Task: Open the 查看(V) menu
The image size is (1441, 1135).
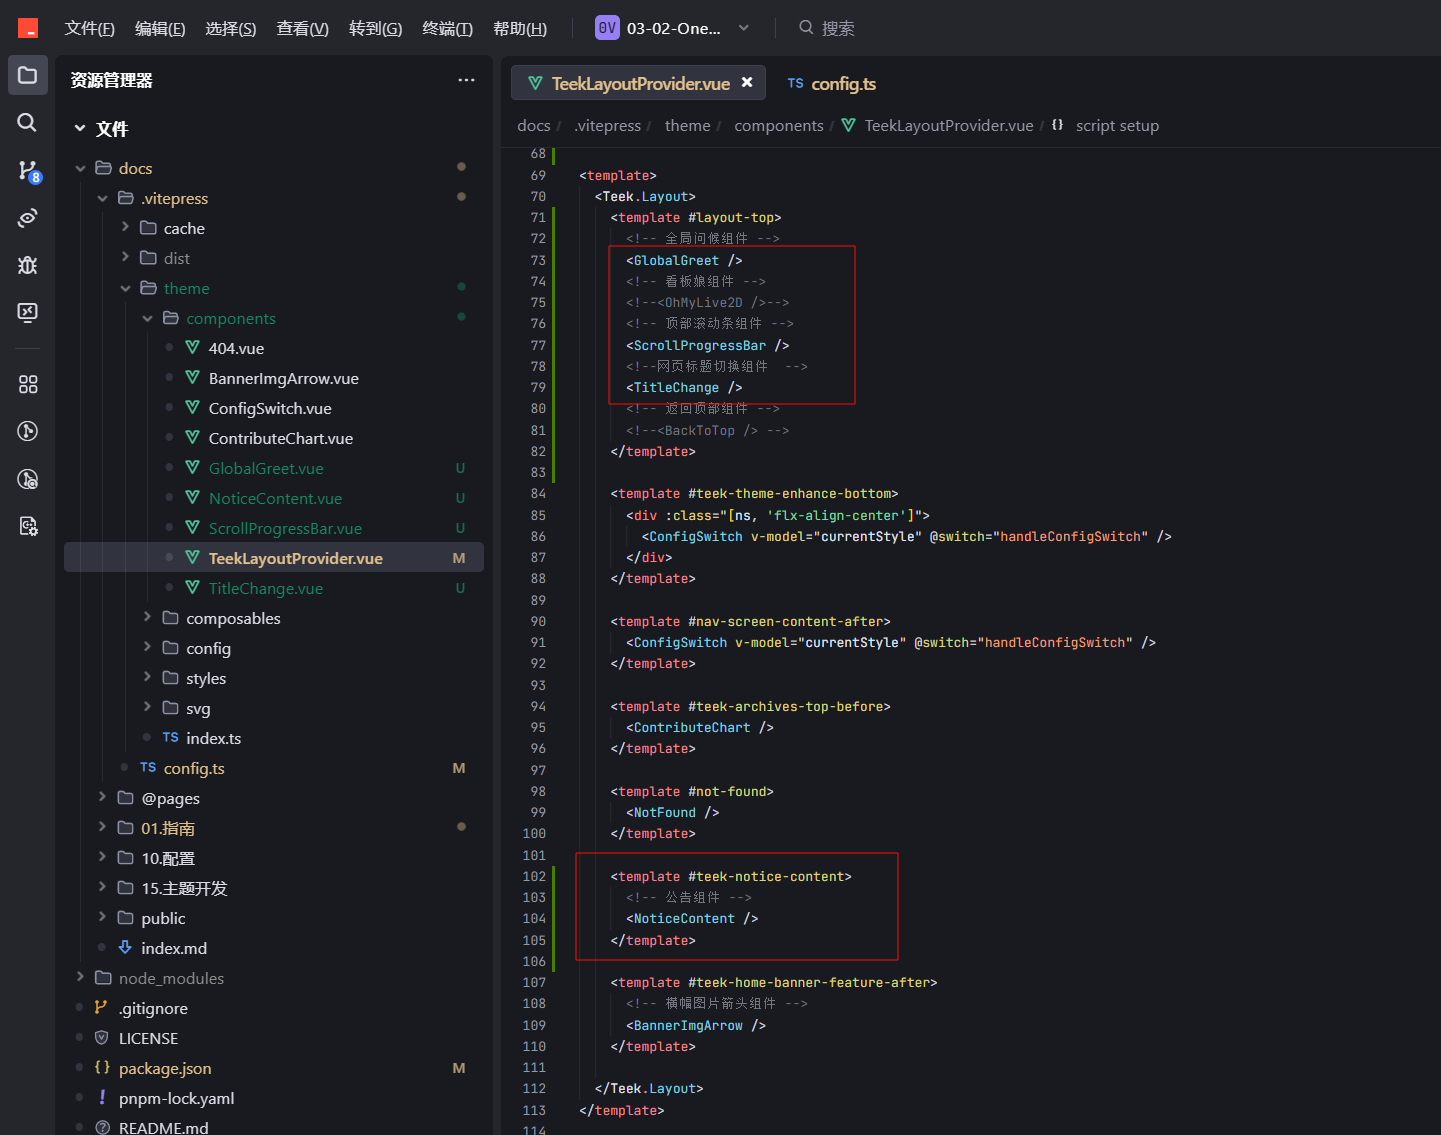Action: (303, 28)
